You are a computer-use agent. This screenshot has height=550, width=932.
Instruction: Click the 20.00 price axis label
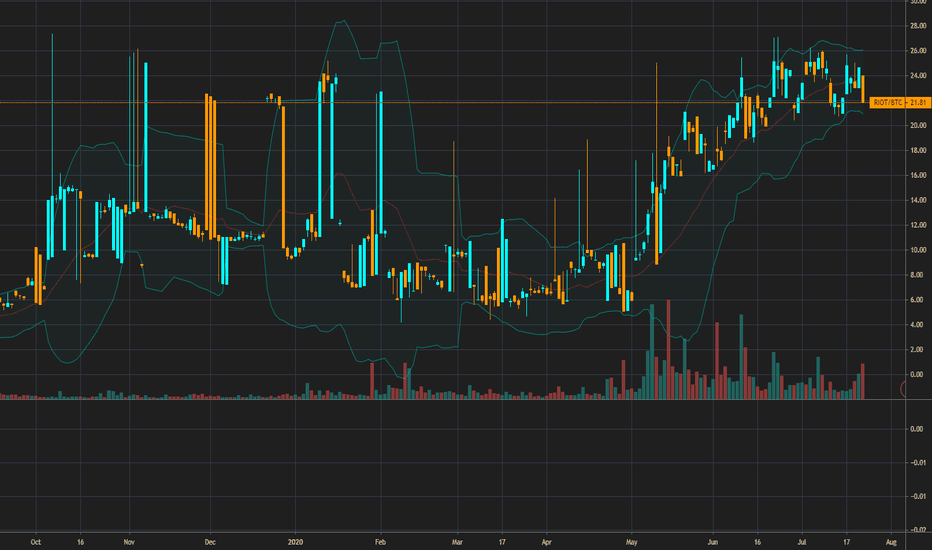point(918,125)
